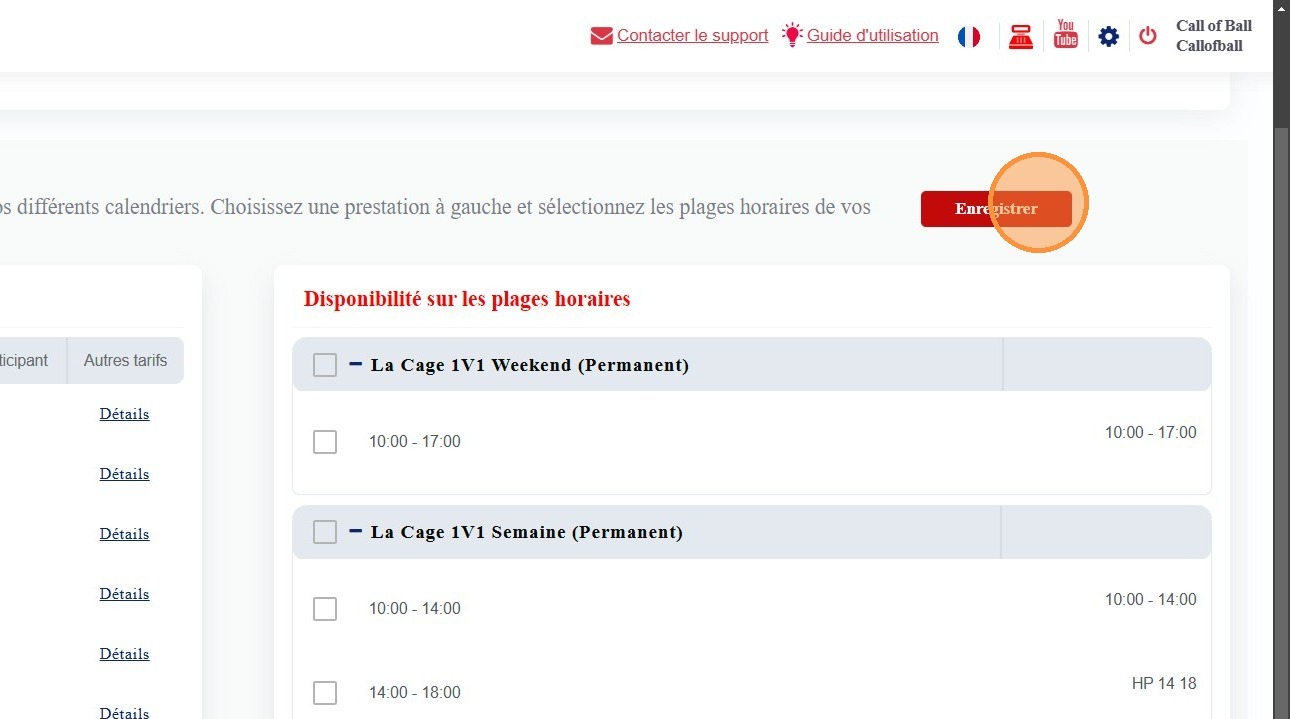
Task: Click the lightbulb icon beside Guide d'utilisation
Action: (792, 36)
